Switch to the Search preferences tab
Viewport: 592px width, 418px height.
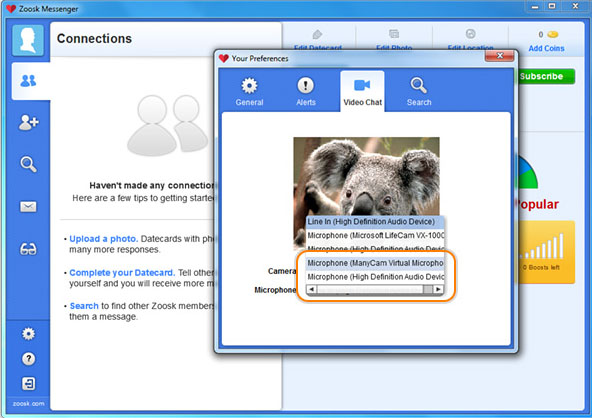(x=419, y=92)
